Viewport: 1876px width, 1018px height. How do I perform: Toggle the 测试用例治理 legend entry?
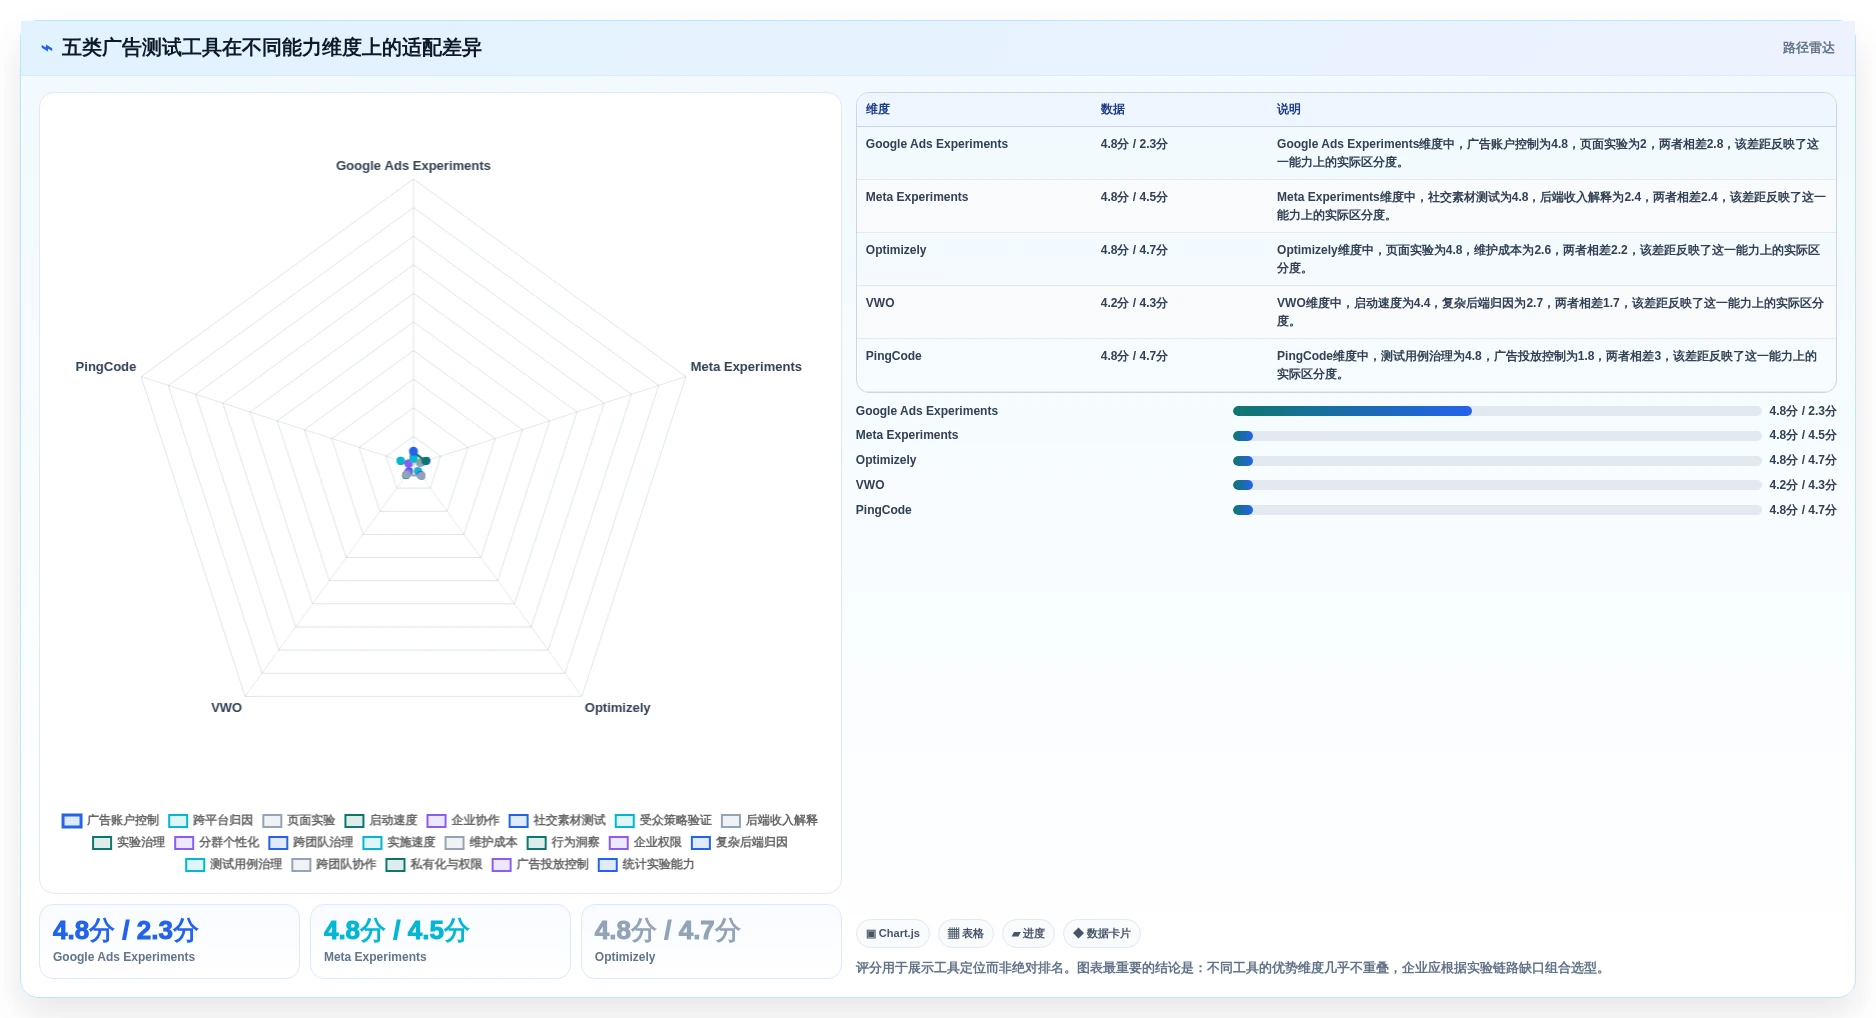(234, 864)
